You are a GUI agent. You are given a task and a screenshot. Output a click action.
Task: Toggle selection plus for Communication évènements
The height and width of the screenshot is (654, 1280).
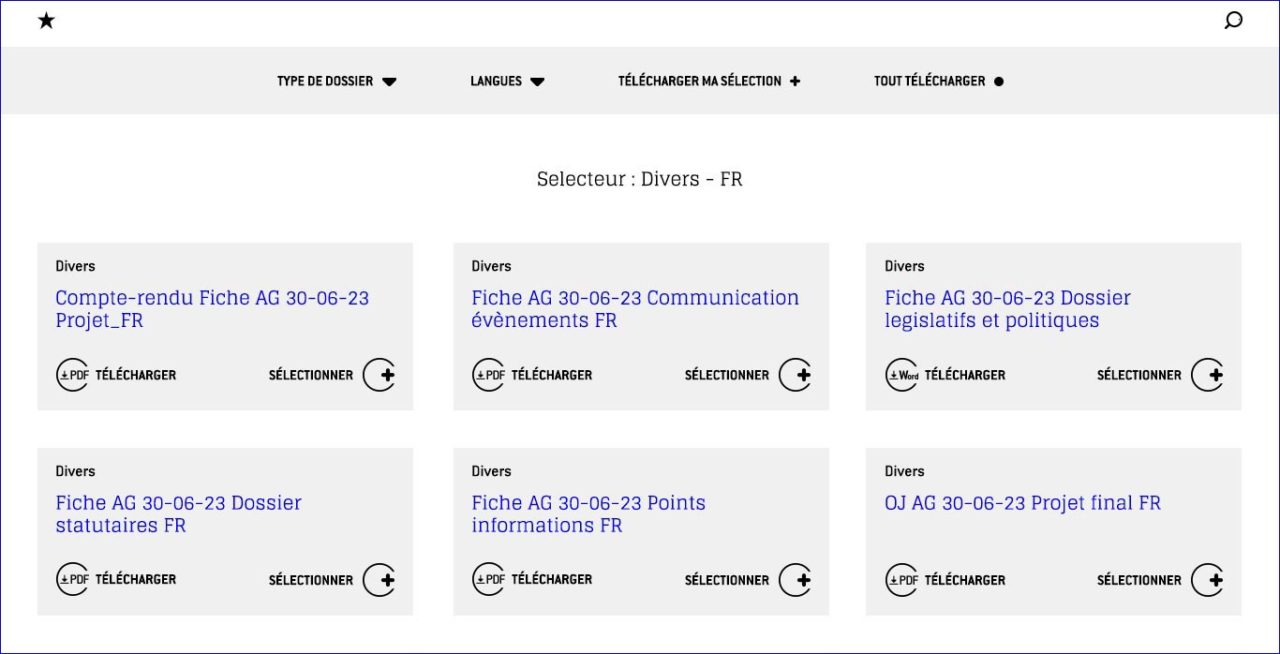pos(795,375)
